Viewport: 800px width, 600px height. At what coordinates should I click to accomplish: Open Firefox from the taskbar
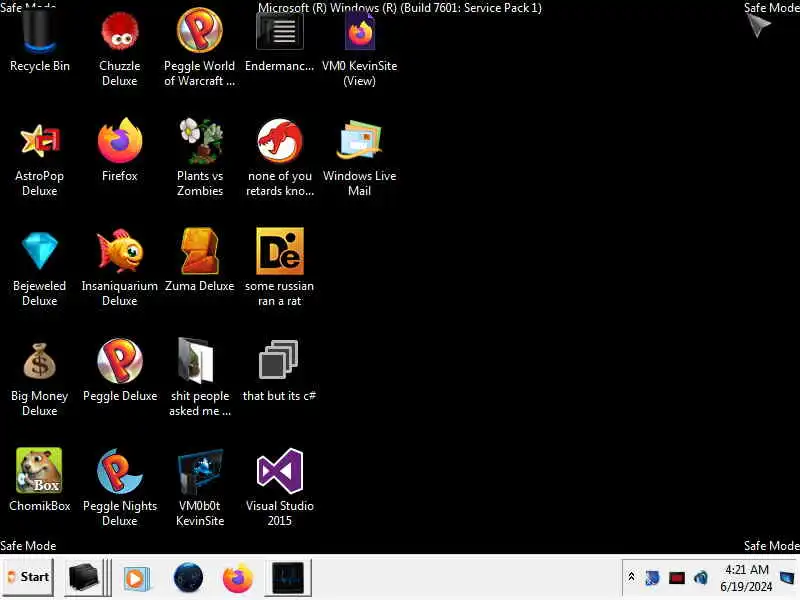coord(238,578)
